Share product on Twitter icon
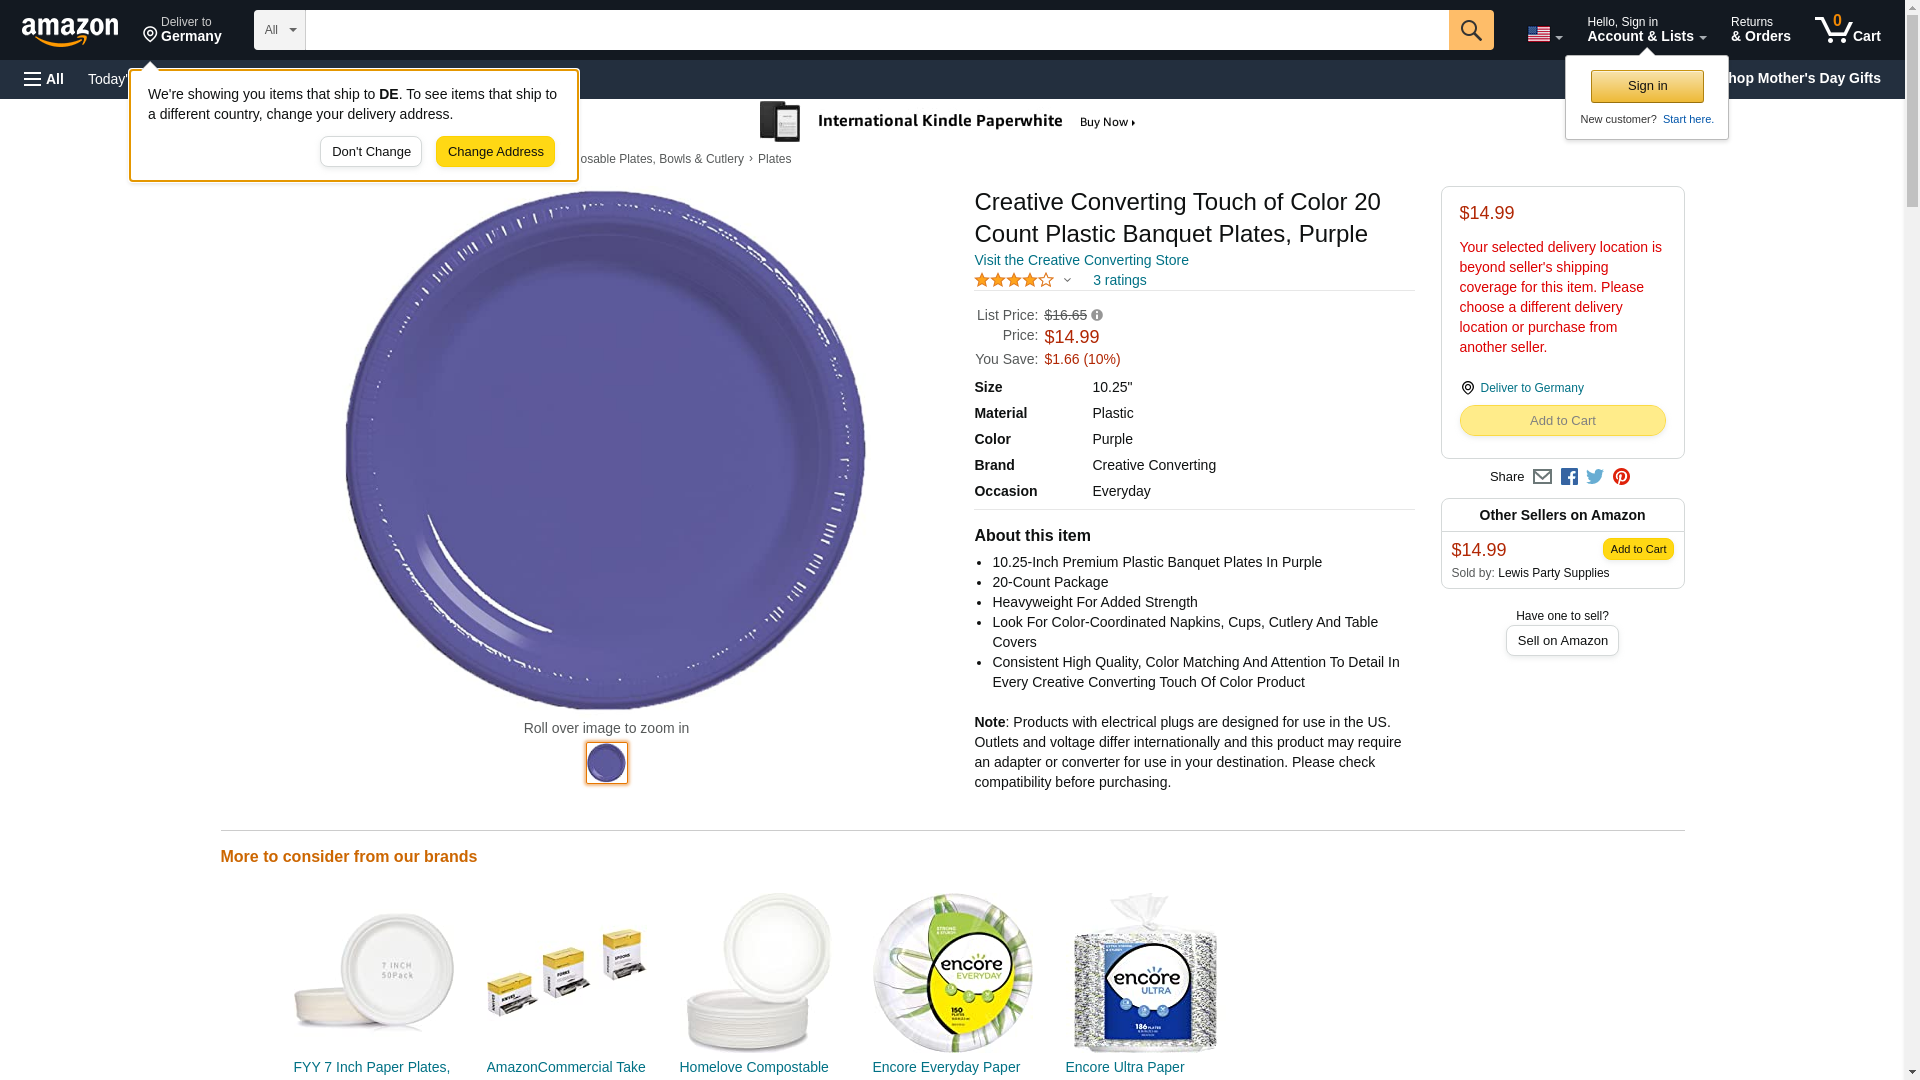Viewport: 1920px width, 1080px height. point(1595,477)
